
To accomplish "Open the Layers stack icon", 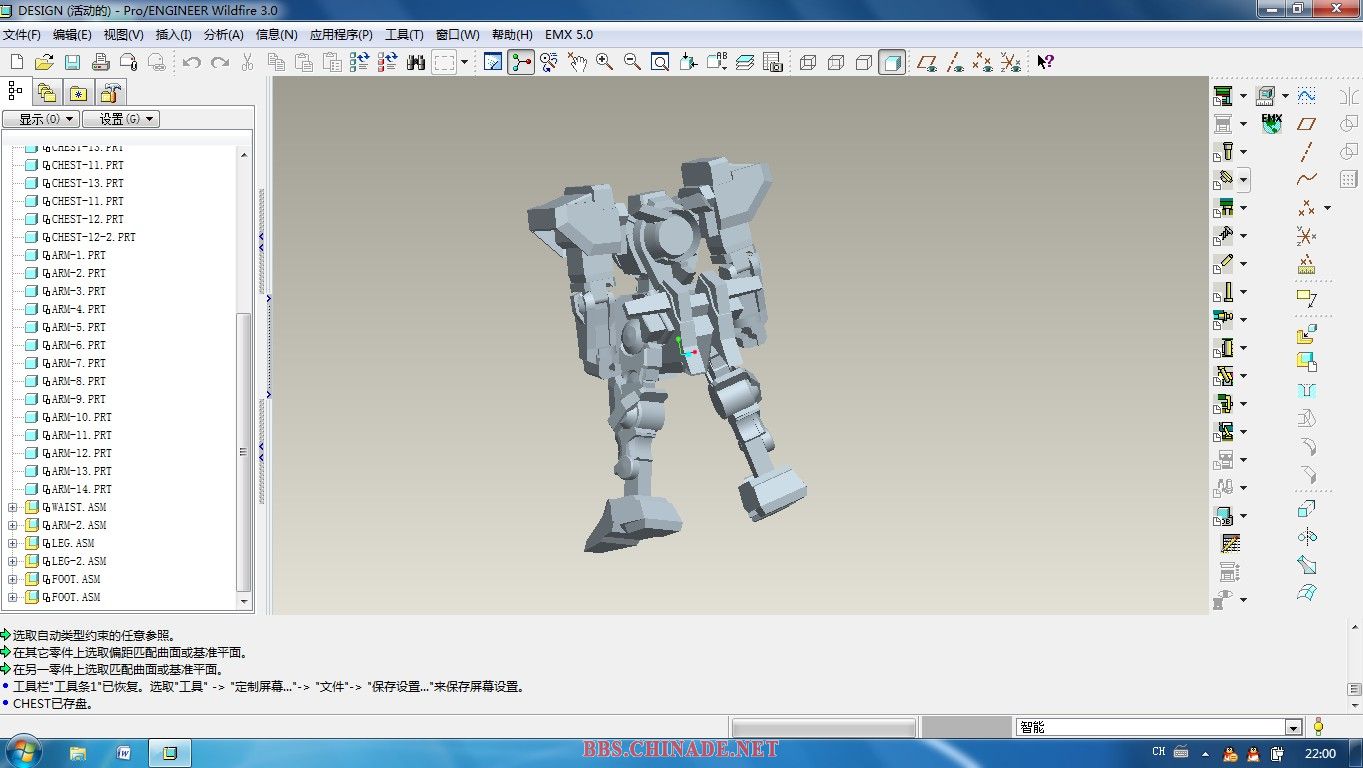I will [744, 62].
